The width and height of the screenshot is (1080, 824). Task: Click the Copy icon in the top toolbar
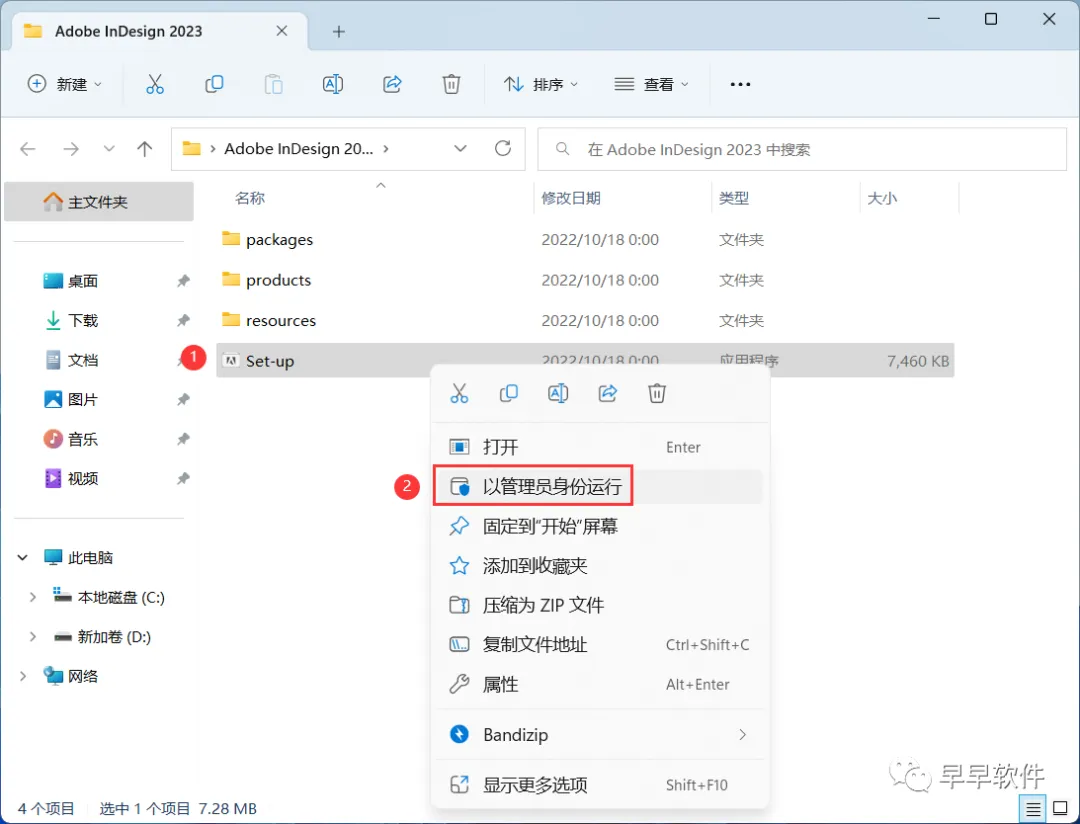[214, 84]
